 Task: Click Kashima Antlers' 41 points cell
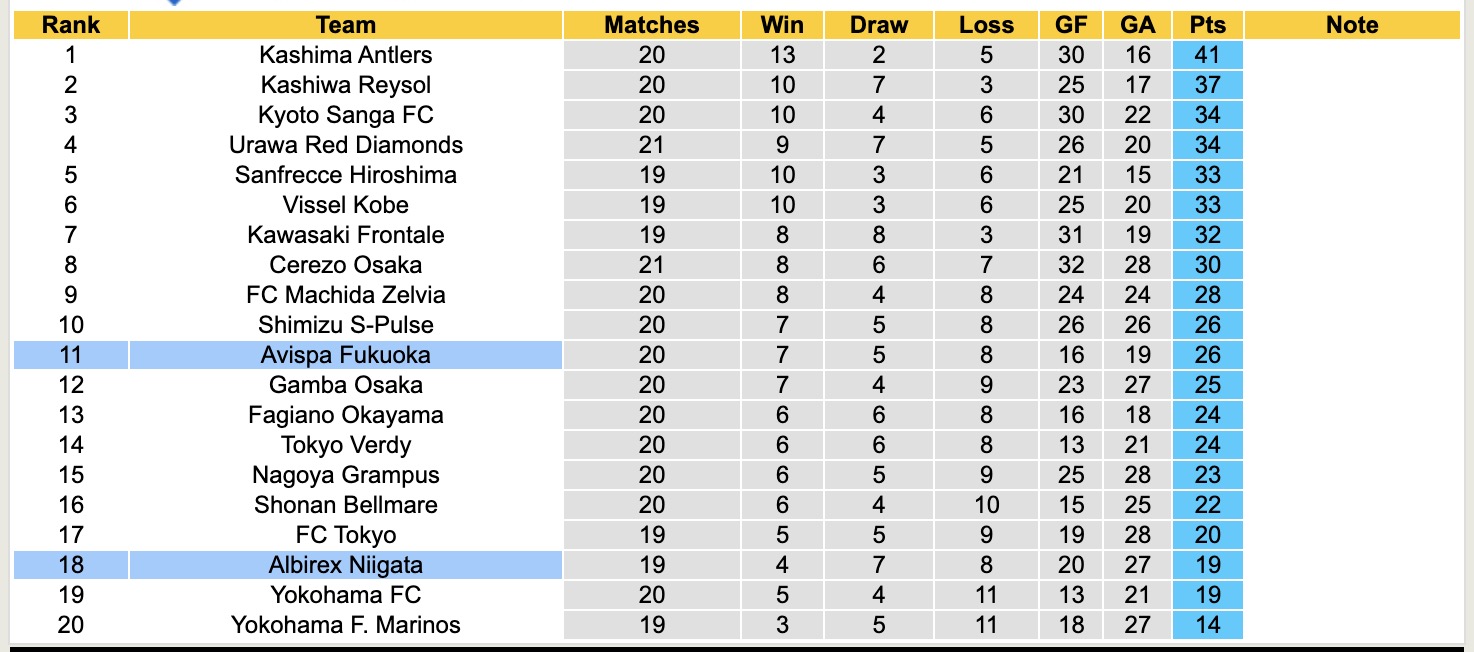click(x=1207, y=55)
